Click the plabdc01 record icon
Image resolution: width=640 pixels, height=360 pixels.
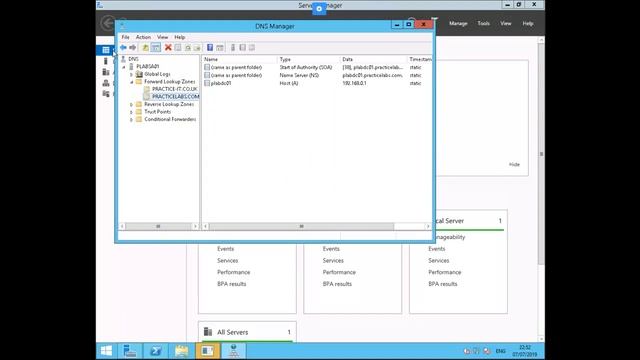tap(207, 83)
